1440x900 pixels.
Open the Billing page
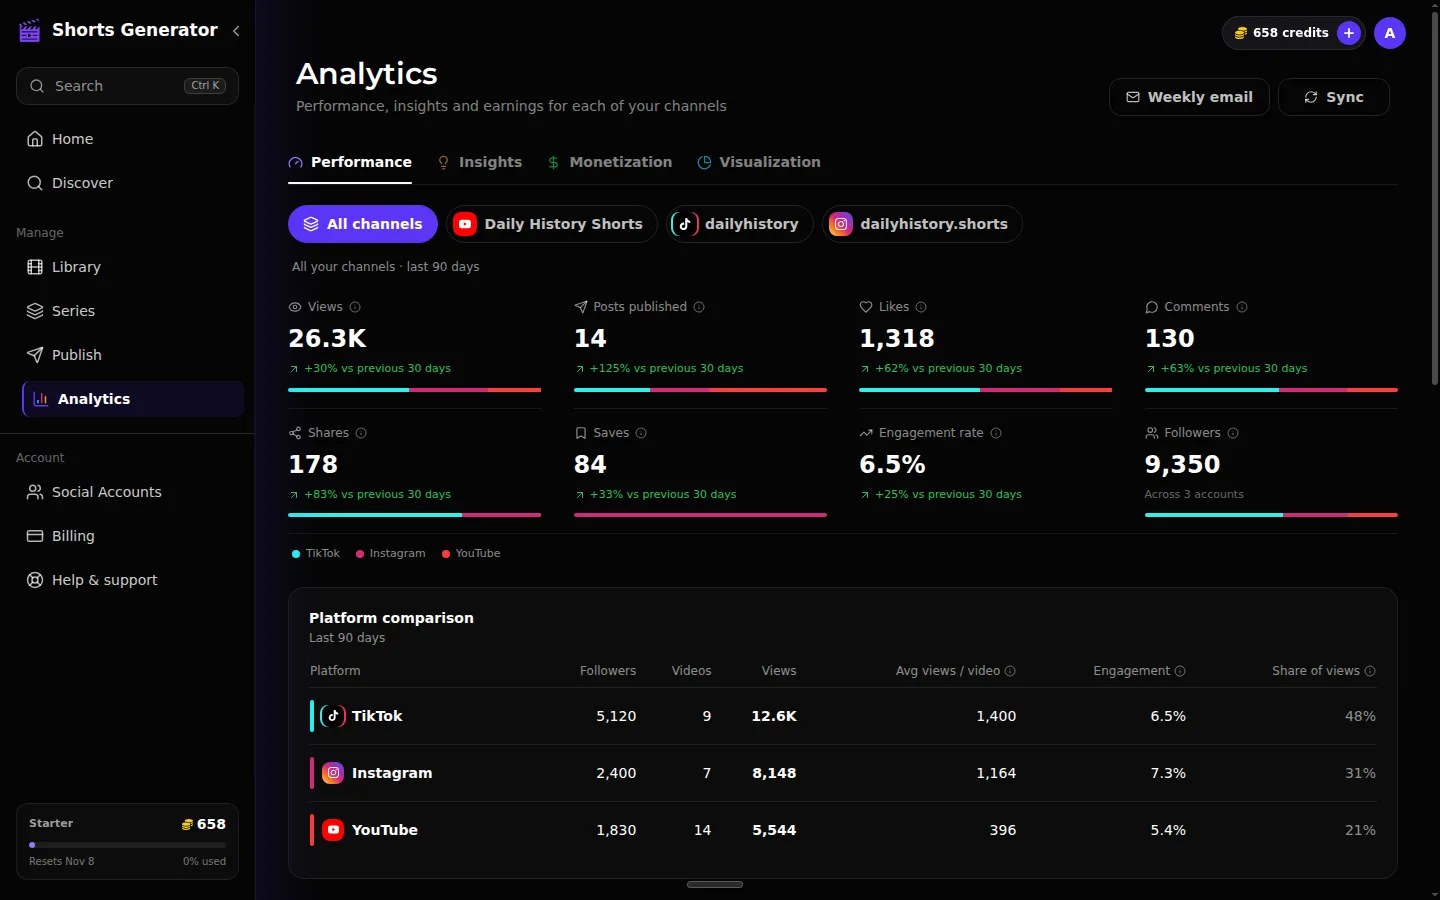point(127,536)
